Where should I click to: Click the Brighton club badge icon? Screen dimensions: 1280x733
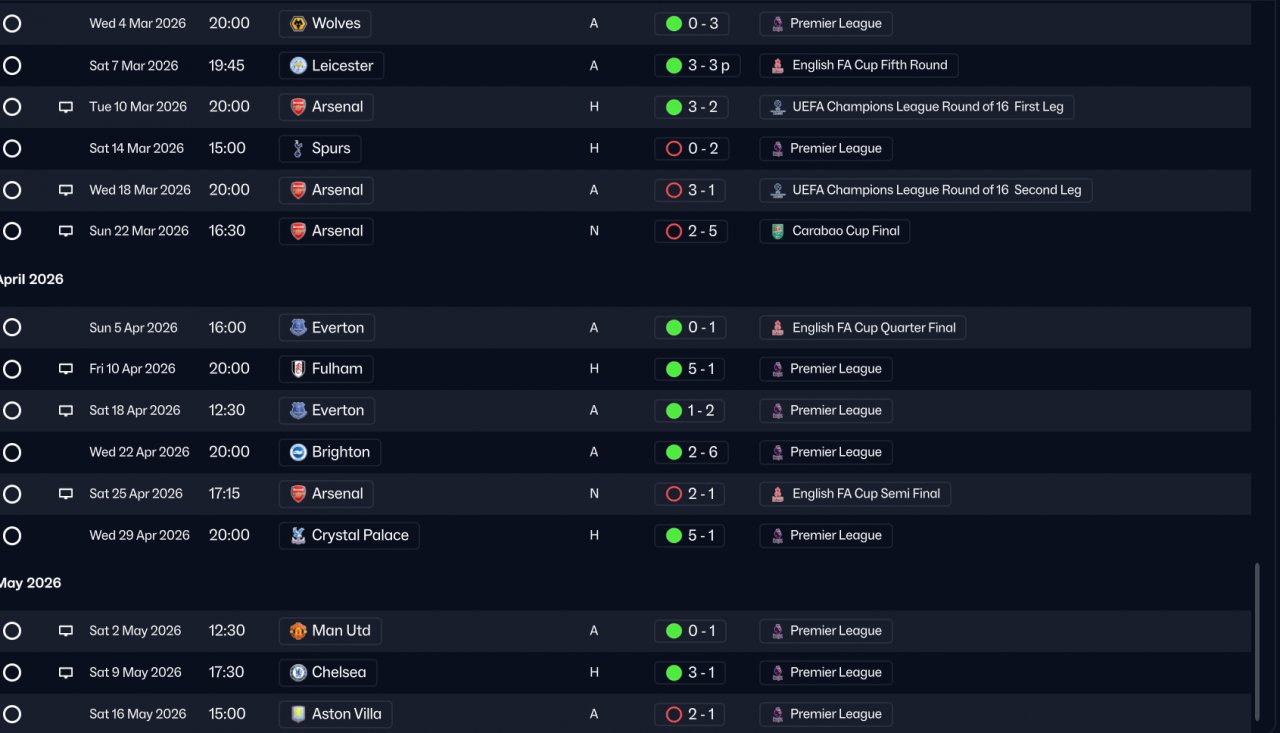tap(298, 452)
